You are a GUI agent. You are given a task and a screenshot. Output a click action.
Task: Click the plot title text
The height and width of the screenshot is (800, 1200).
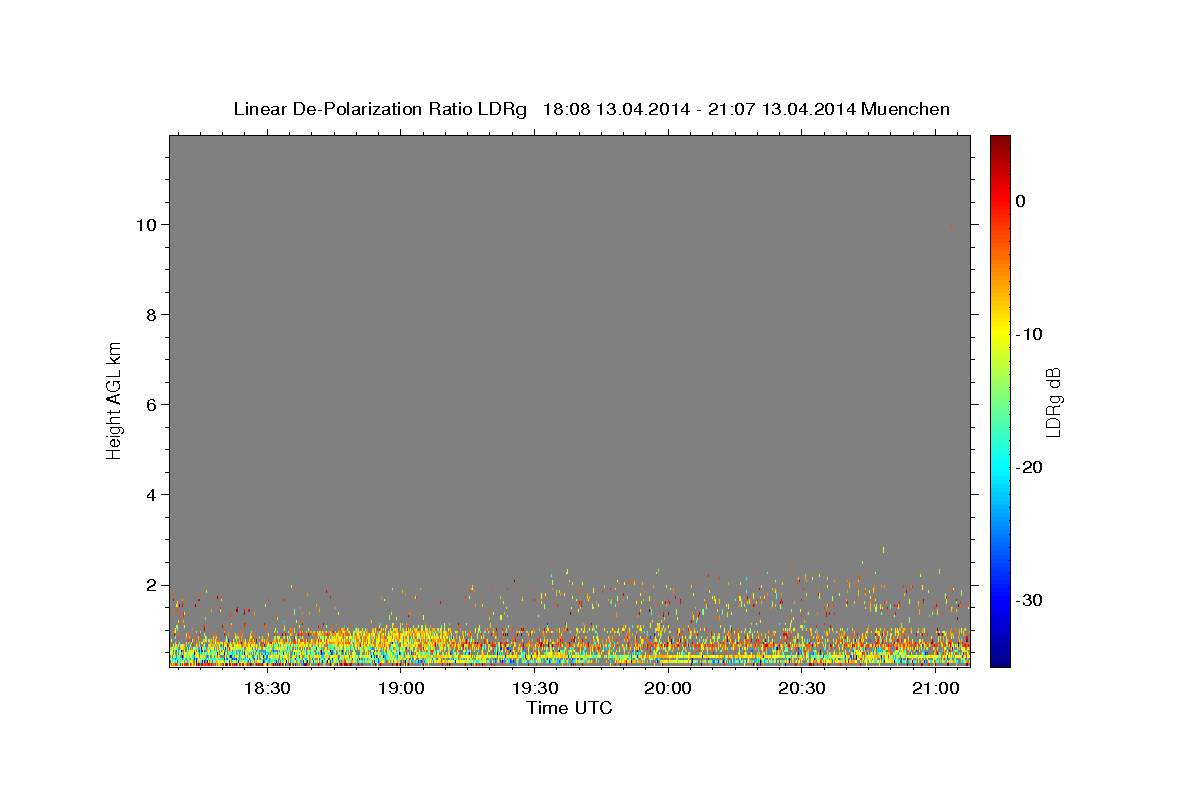[591, 109]
